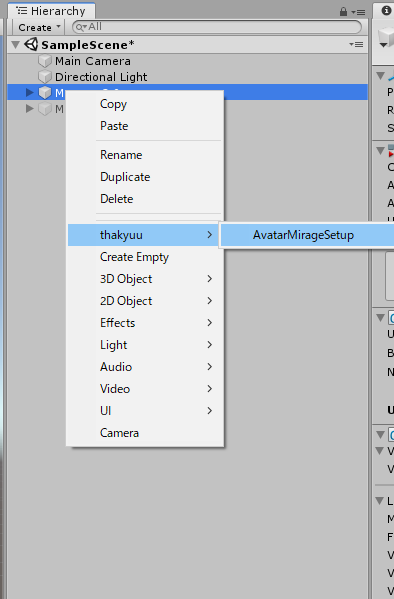Open the Audio submenu
Image resolution: width=394 pixels, height=599 pixels.
coord(145,367)
